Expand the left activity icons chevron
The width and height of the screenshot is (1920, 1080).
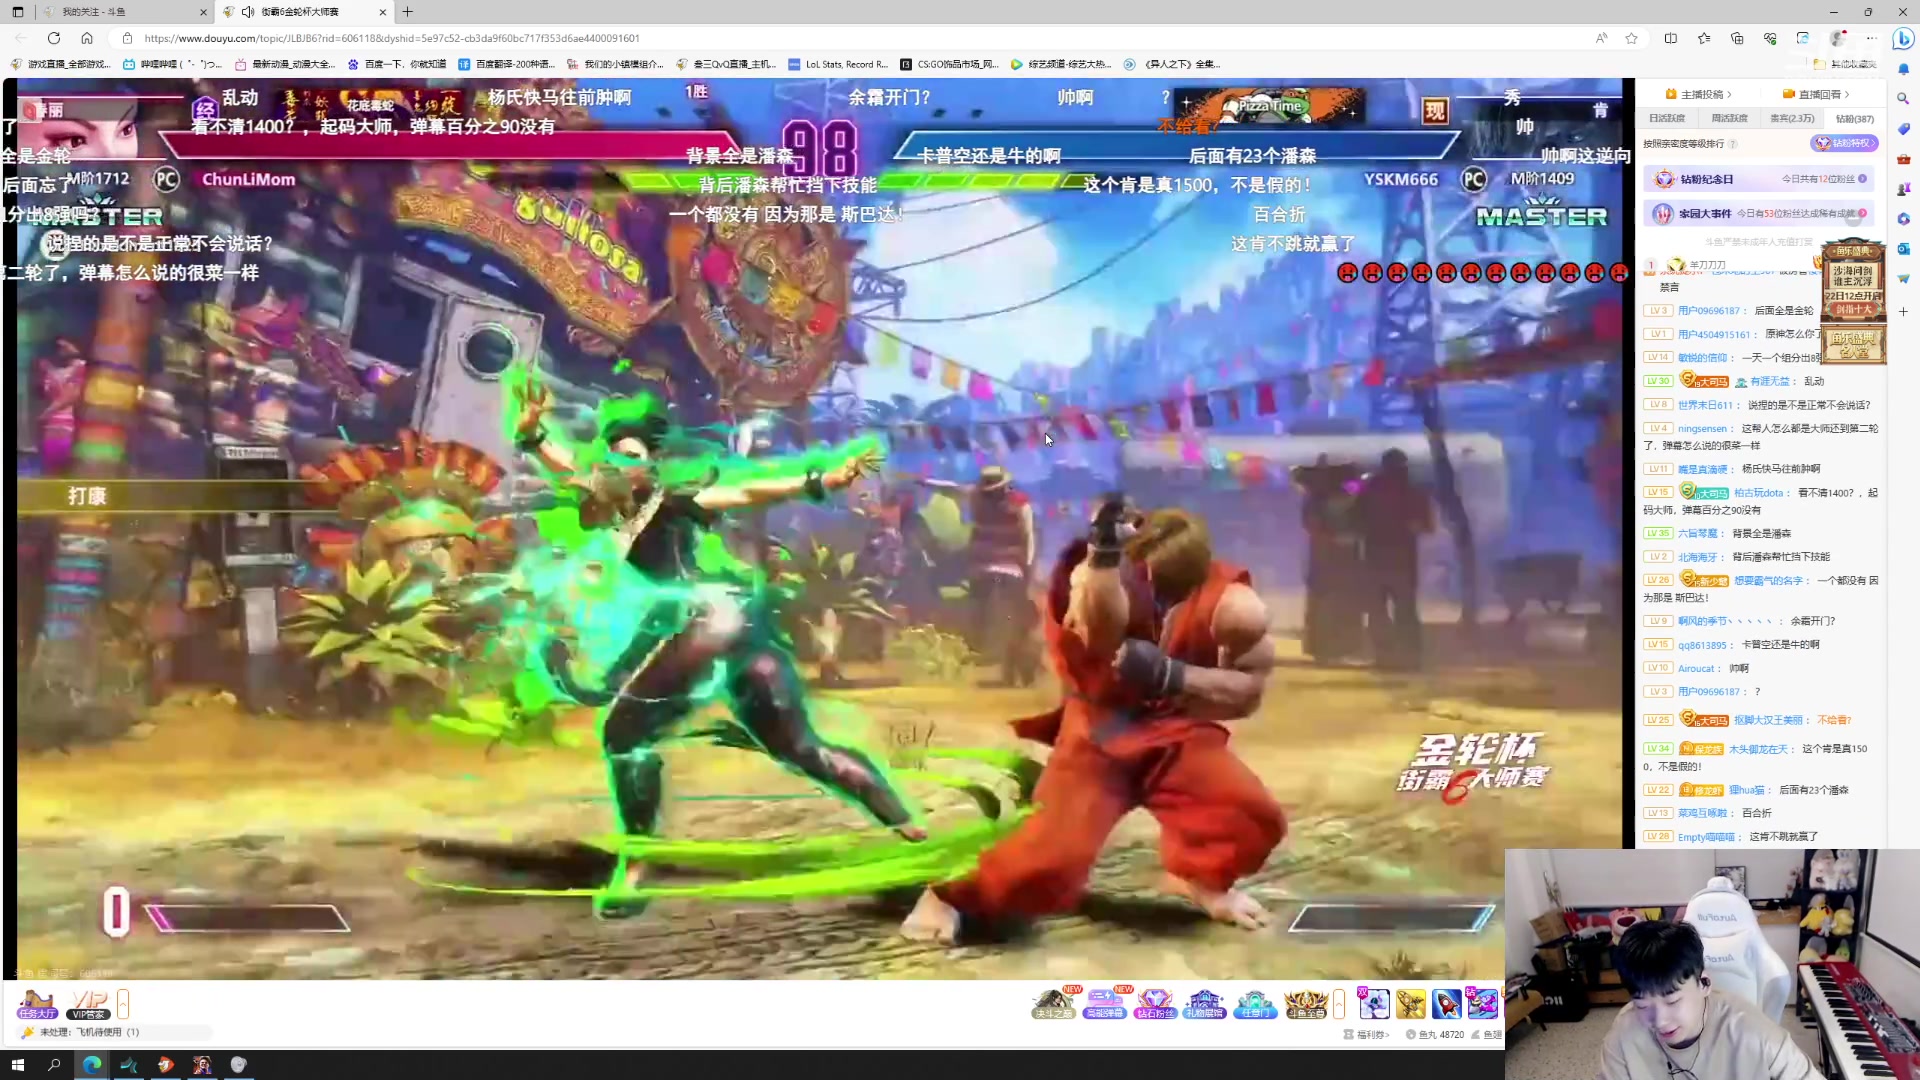123,1003
